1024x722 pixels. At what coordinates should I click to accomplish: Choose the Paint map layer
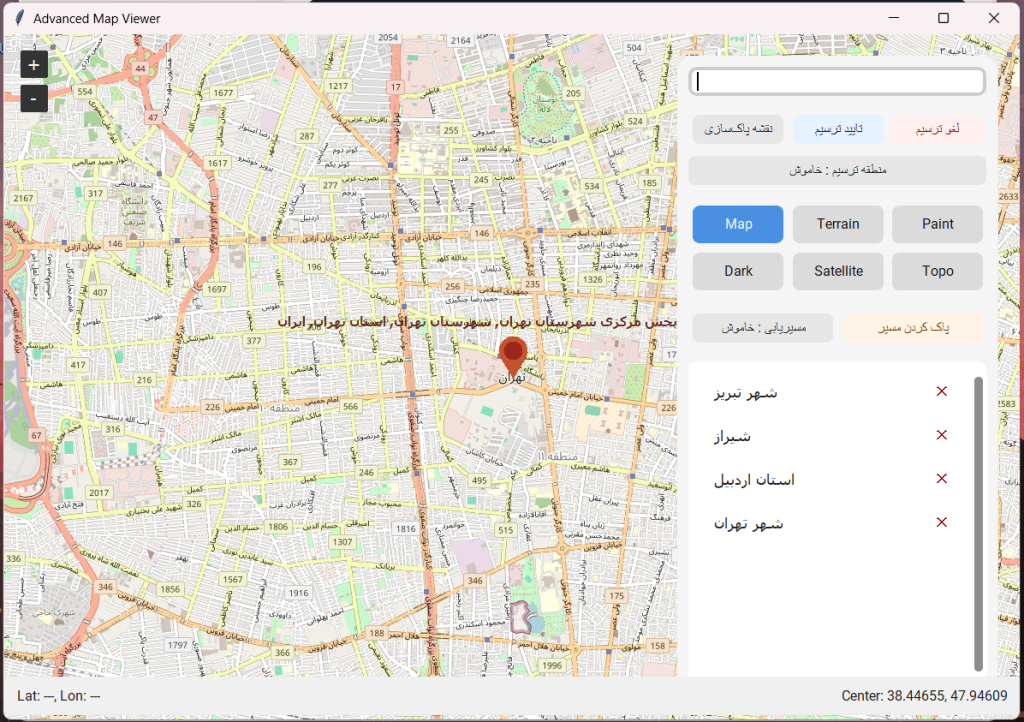point(937,224)
